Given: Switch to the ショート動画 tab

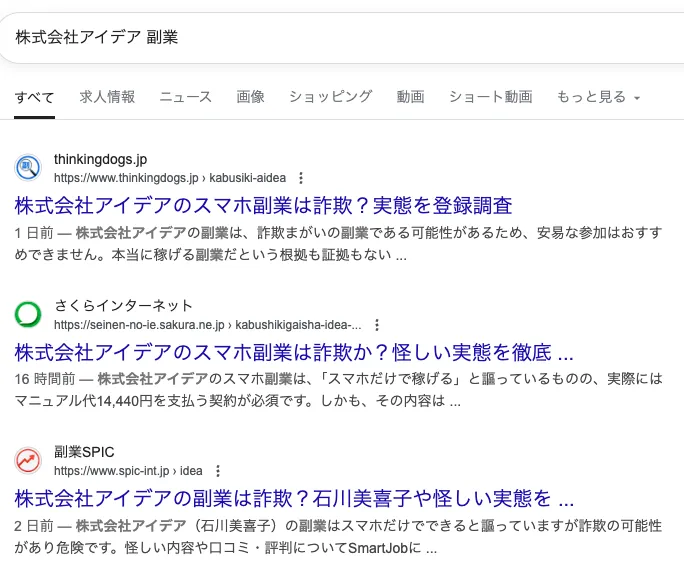Looking at the screenshot, I should pos(491,97).
